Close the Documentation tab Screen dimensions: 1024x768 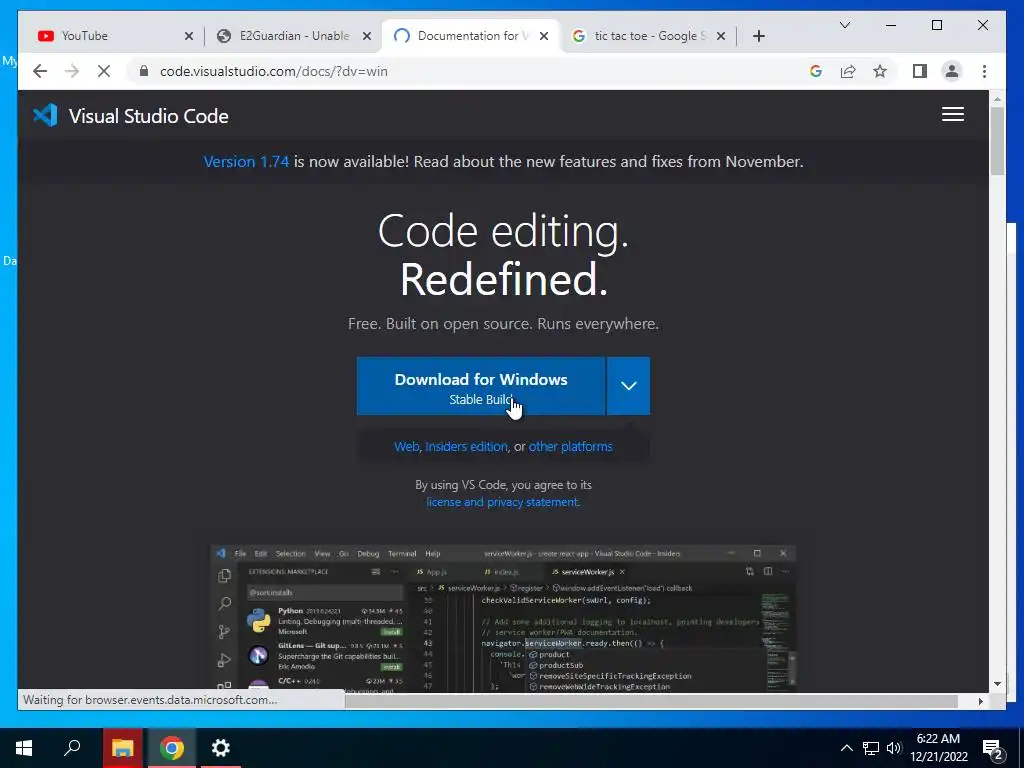tap(544, 36)
